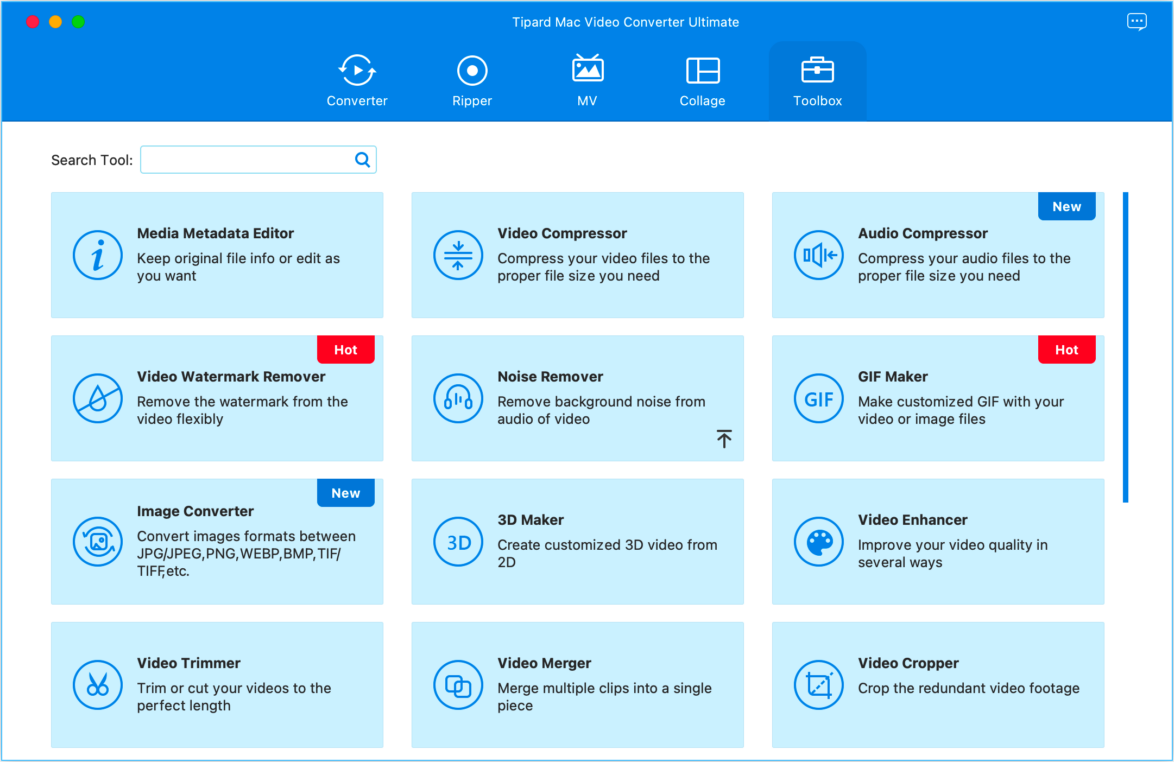Screen dimensions: 1174x762
Task: Click inside the Search Tool field
Action: (x=246, y=160)
